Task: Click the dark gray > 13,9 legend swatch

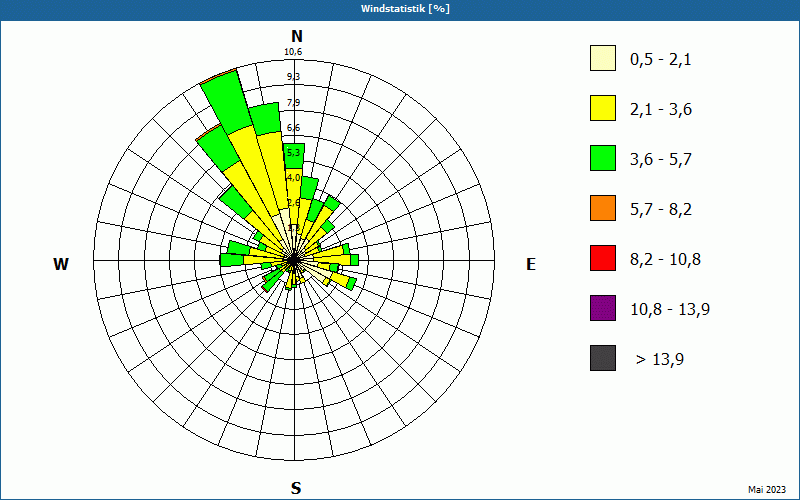Action: click(x=603, y=358)
